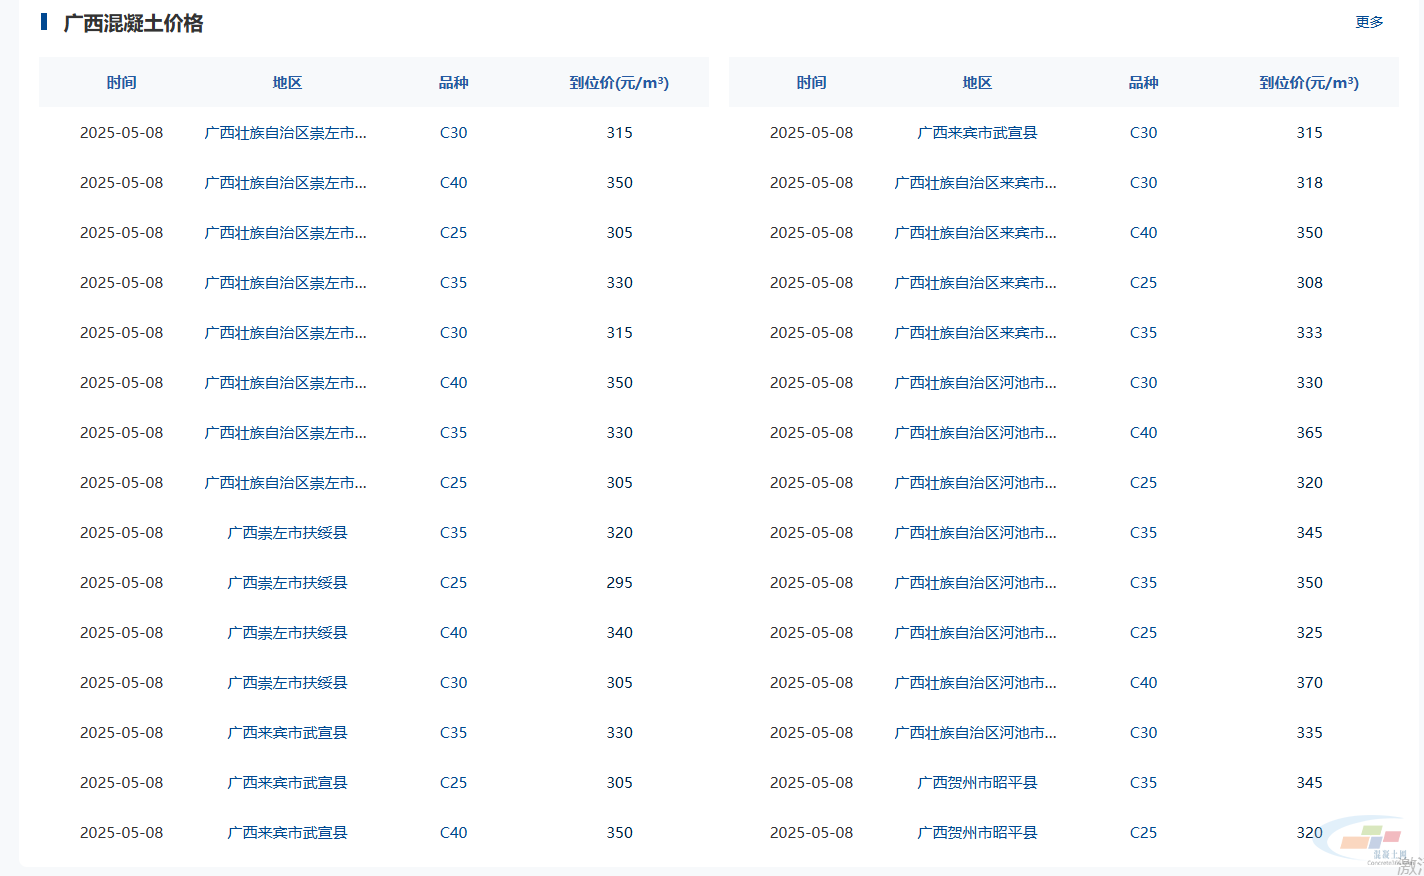This screenshot has width=1424, height=876.
Task: Click the region link in the 365 price row
Action: coord(975,433)
